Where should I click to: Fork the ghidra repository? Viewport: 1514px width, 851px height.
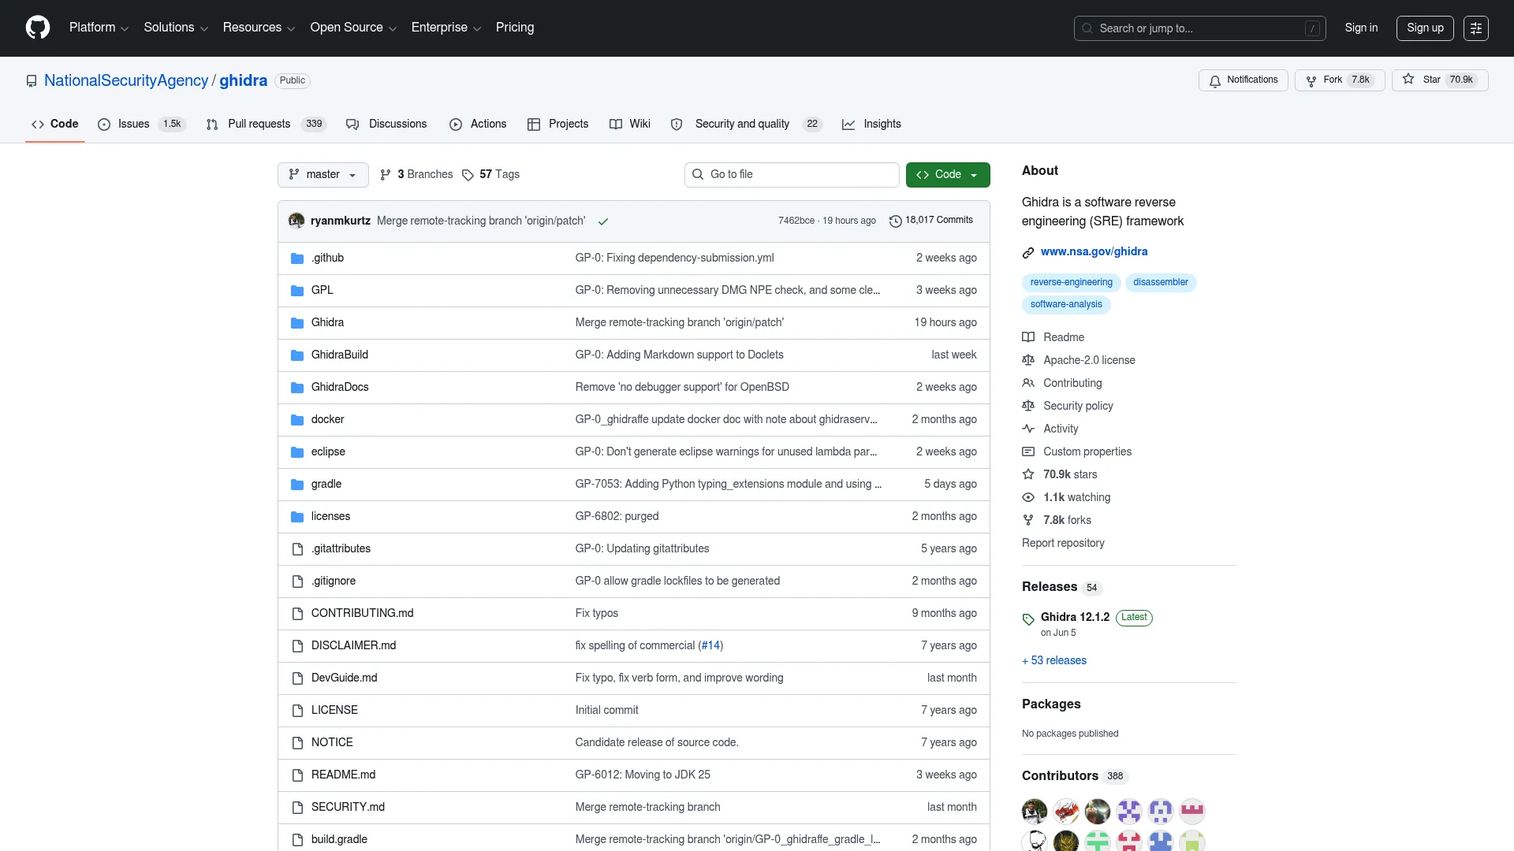pos(1339,80)
